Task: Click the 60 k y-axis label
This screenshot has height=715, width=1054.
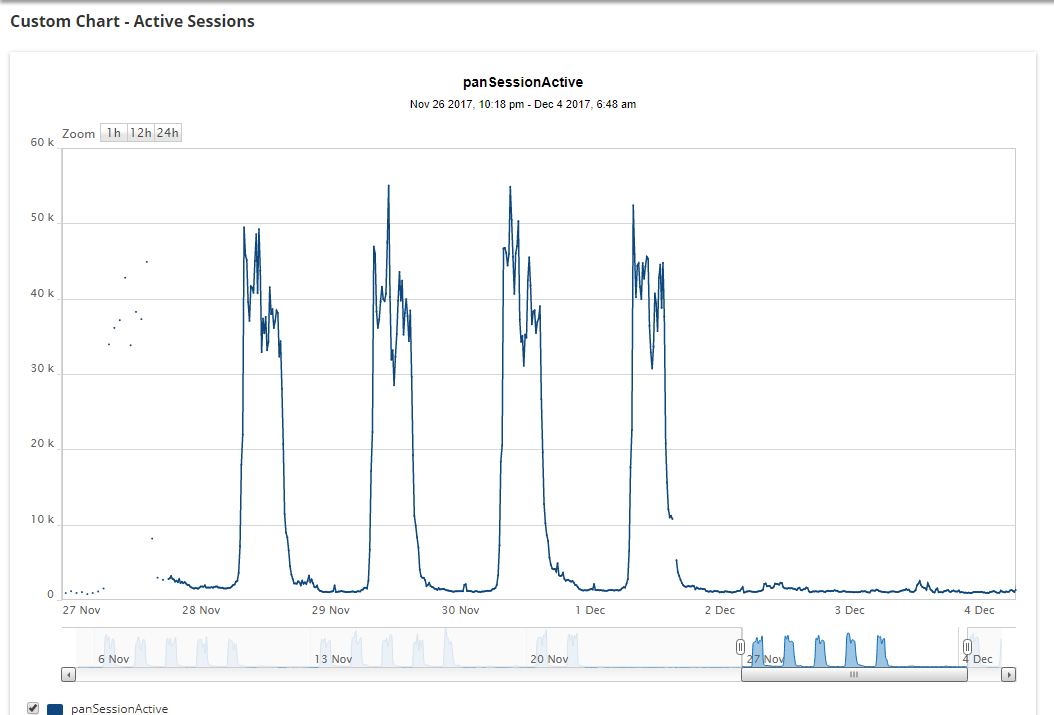Action: [x=42, y=142]
